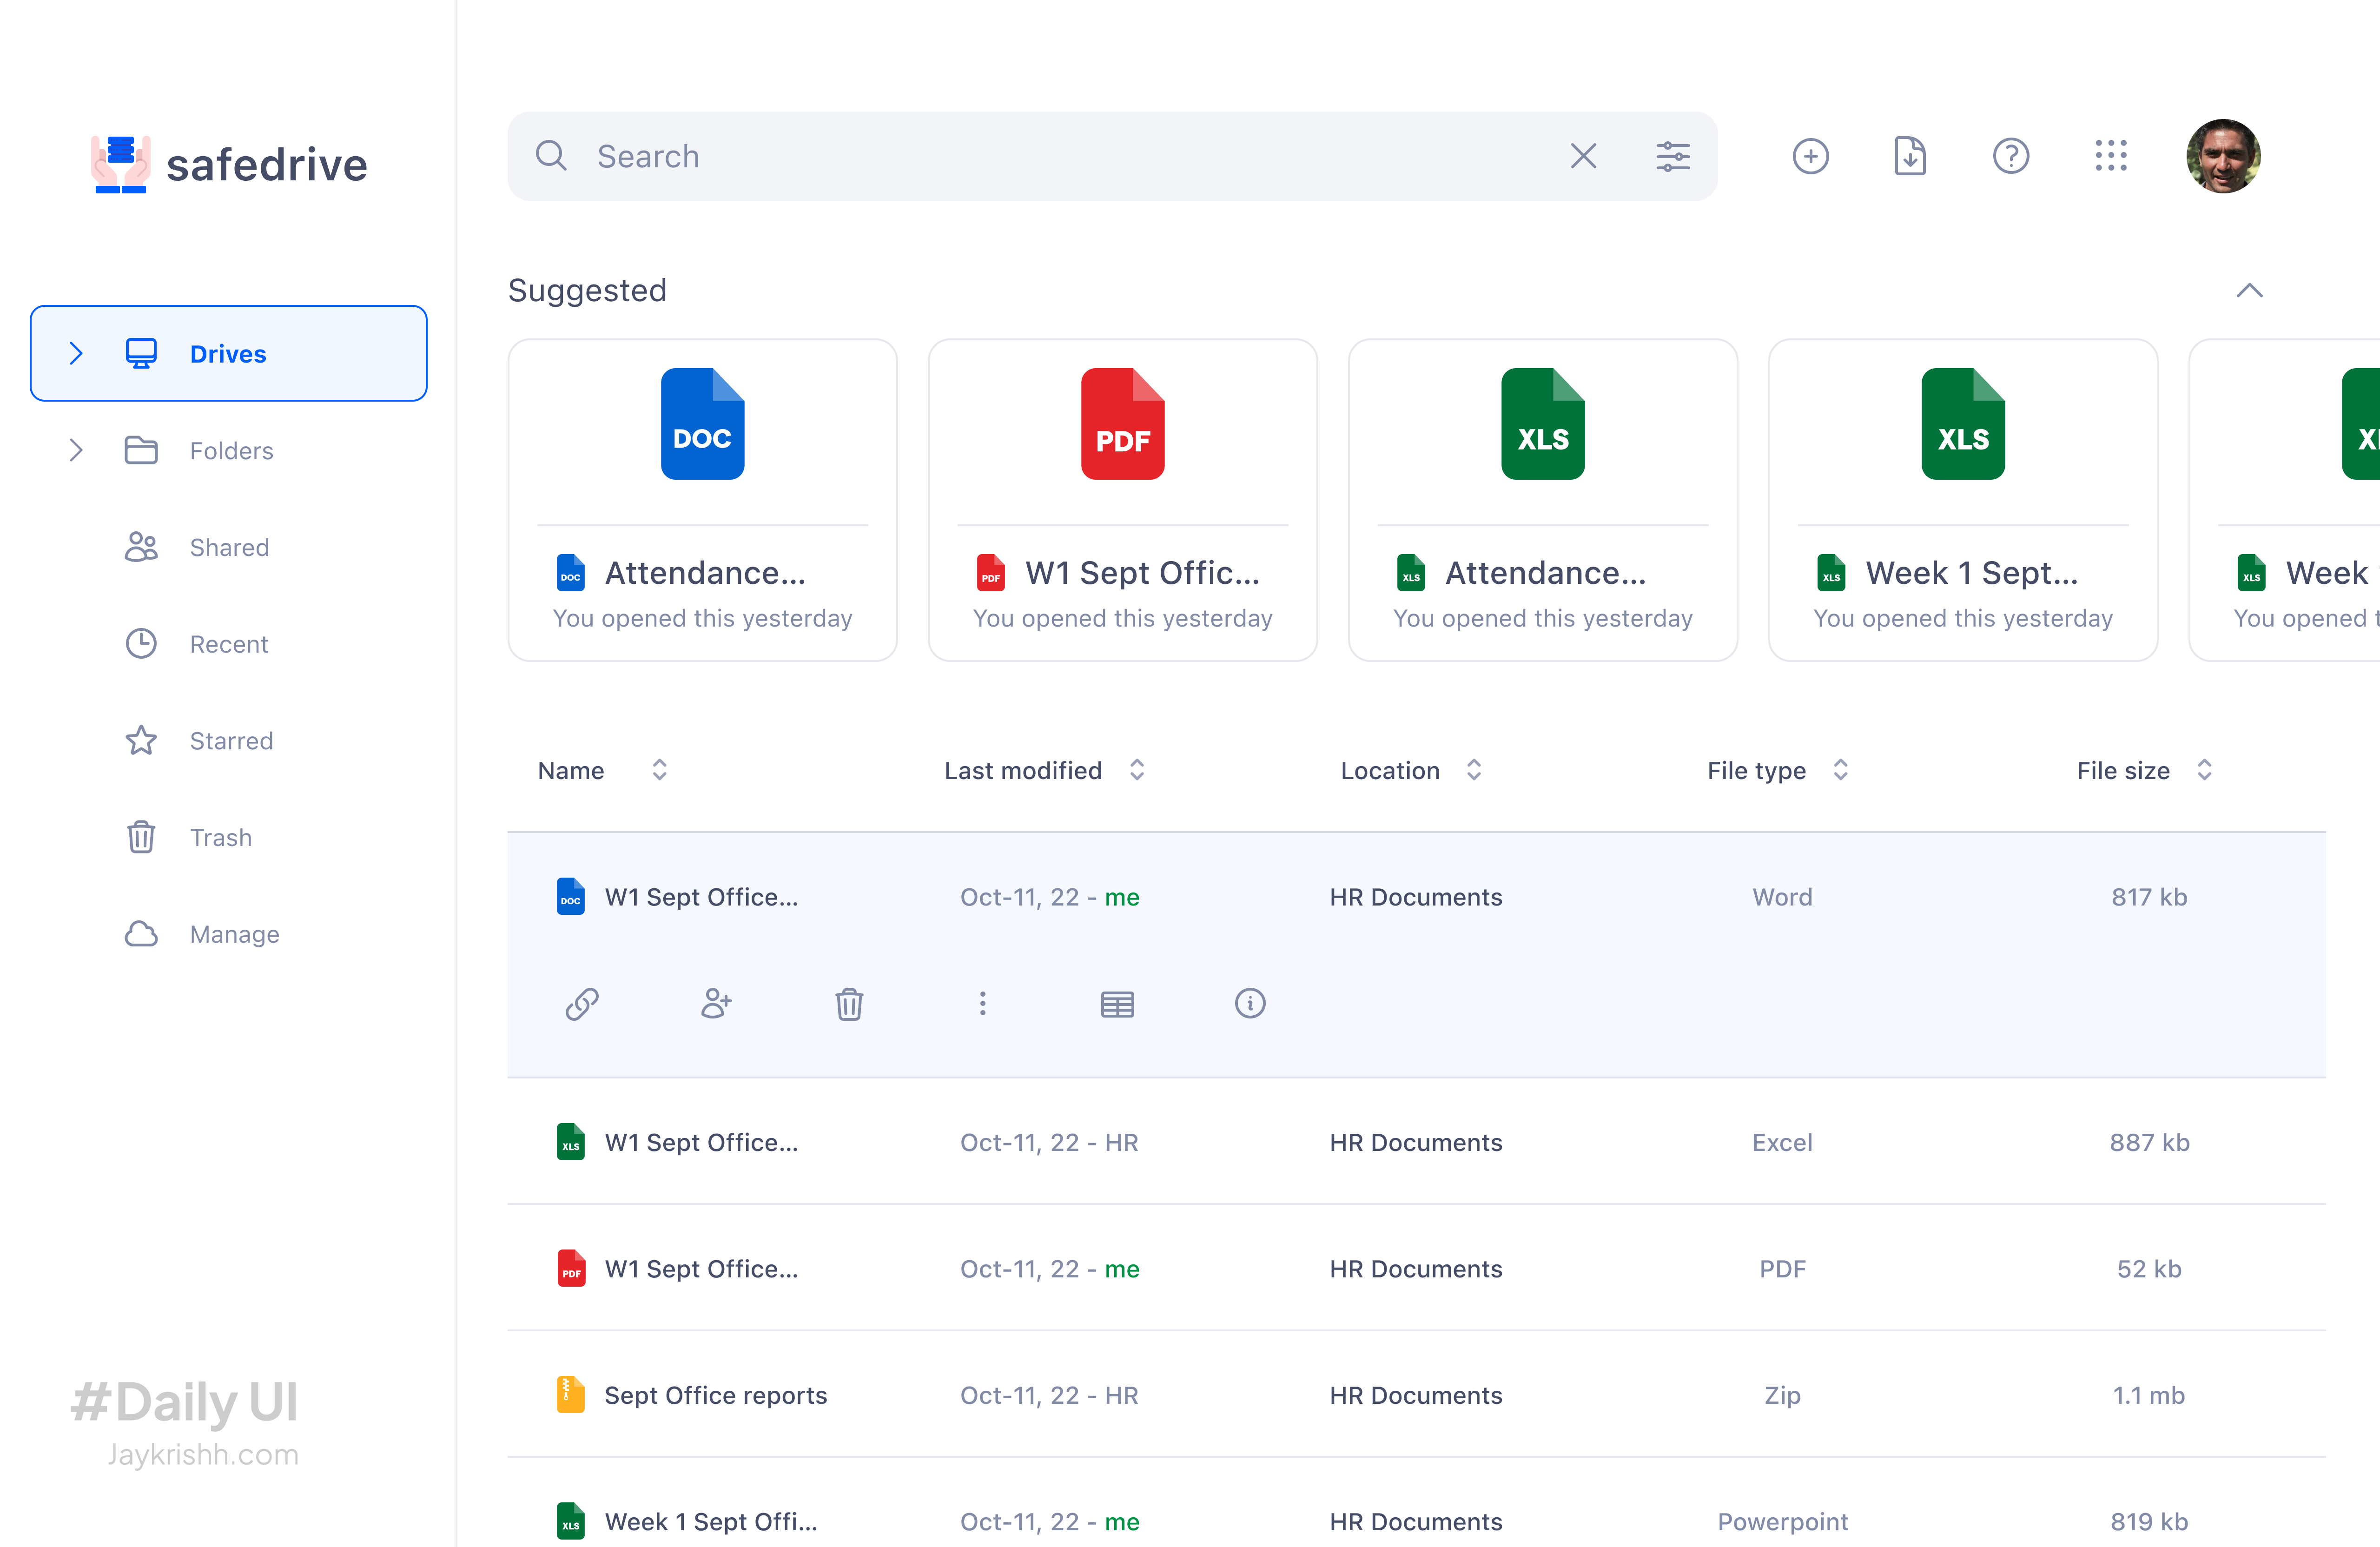Open Sept Office reports file name
This screenshot has width=2380, height=1547.
(715, 1395)
